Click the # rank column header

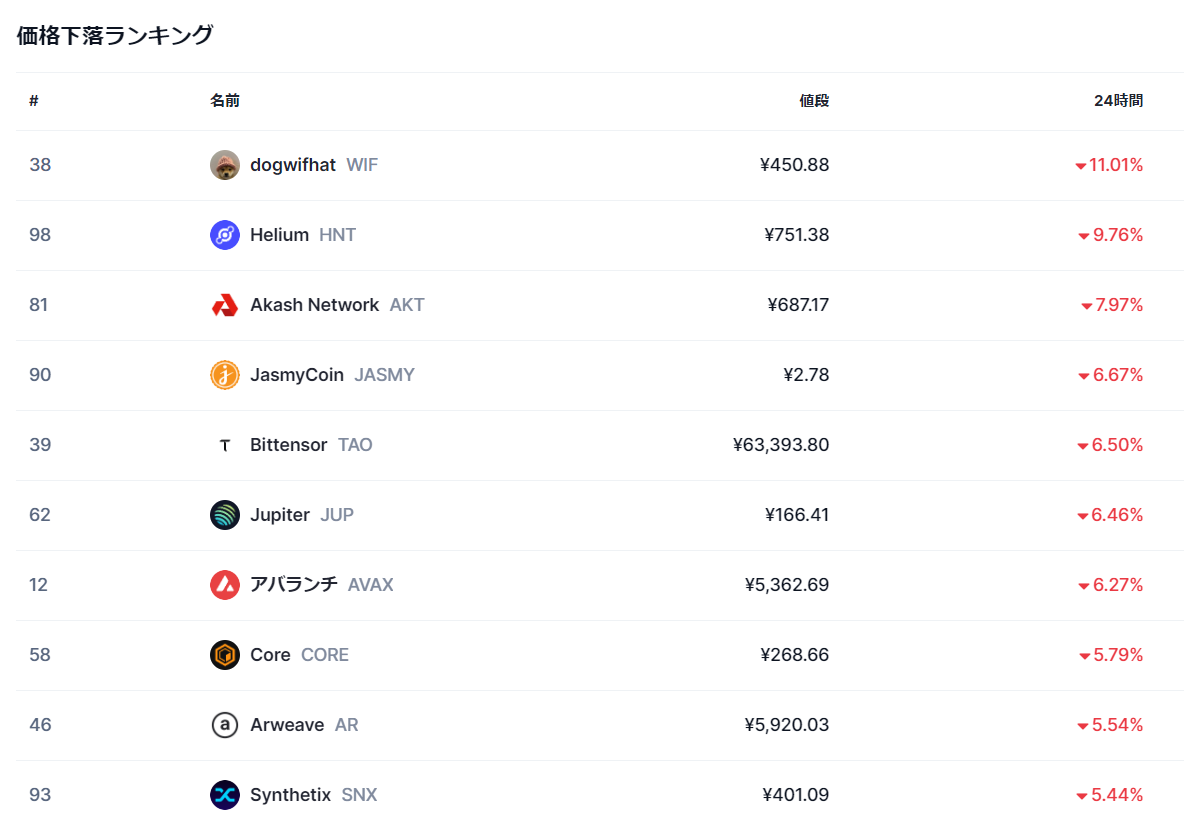coord(34,101)
